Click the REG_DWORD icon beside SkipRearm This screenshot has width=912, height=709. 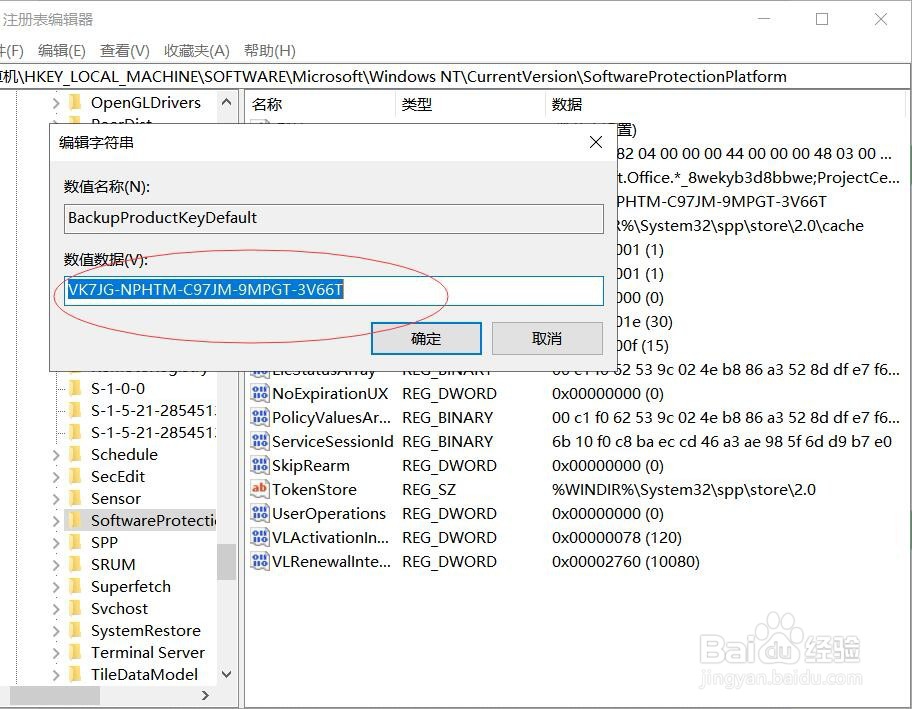click(258, 465)
